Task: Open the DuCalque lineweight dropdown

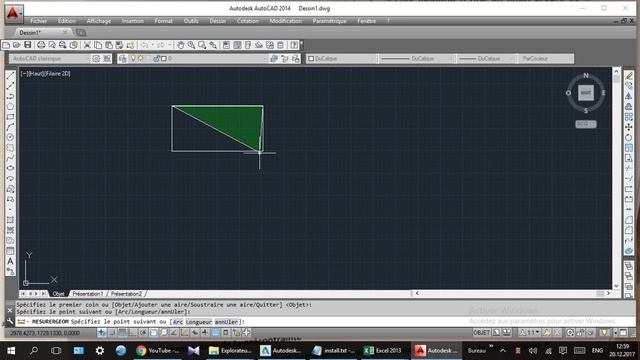Action: click(486, 59)
